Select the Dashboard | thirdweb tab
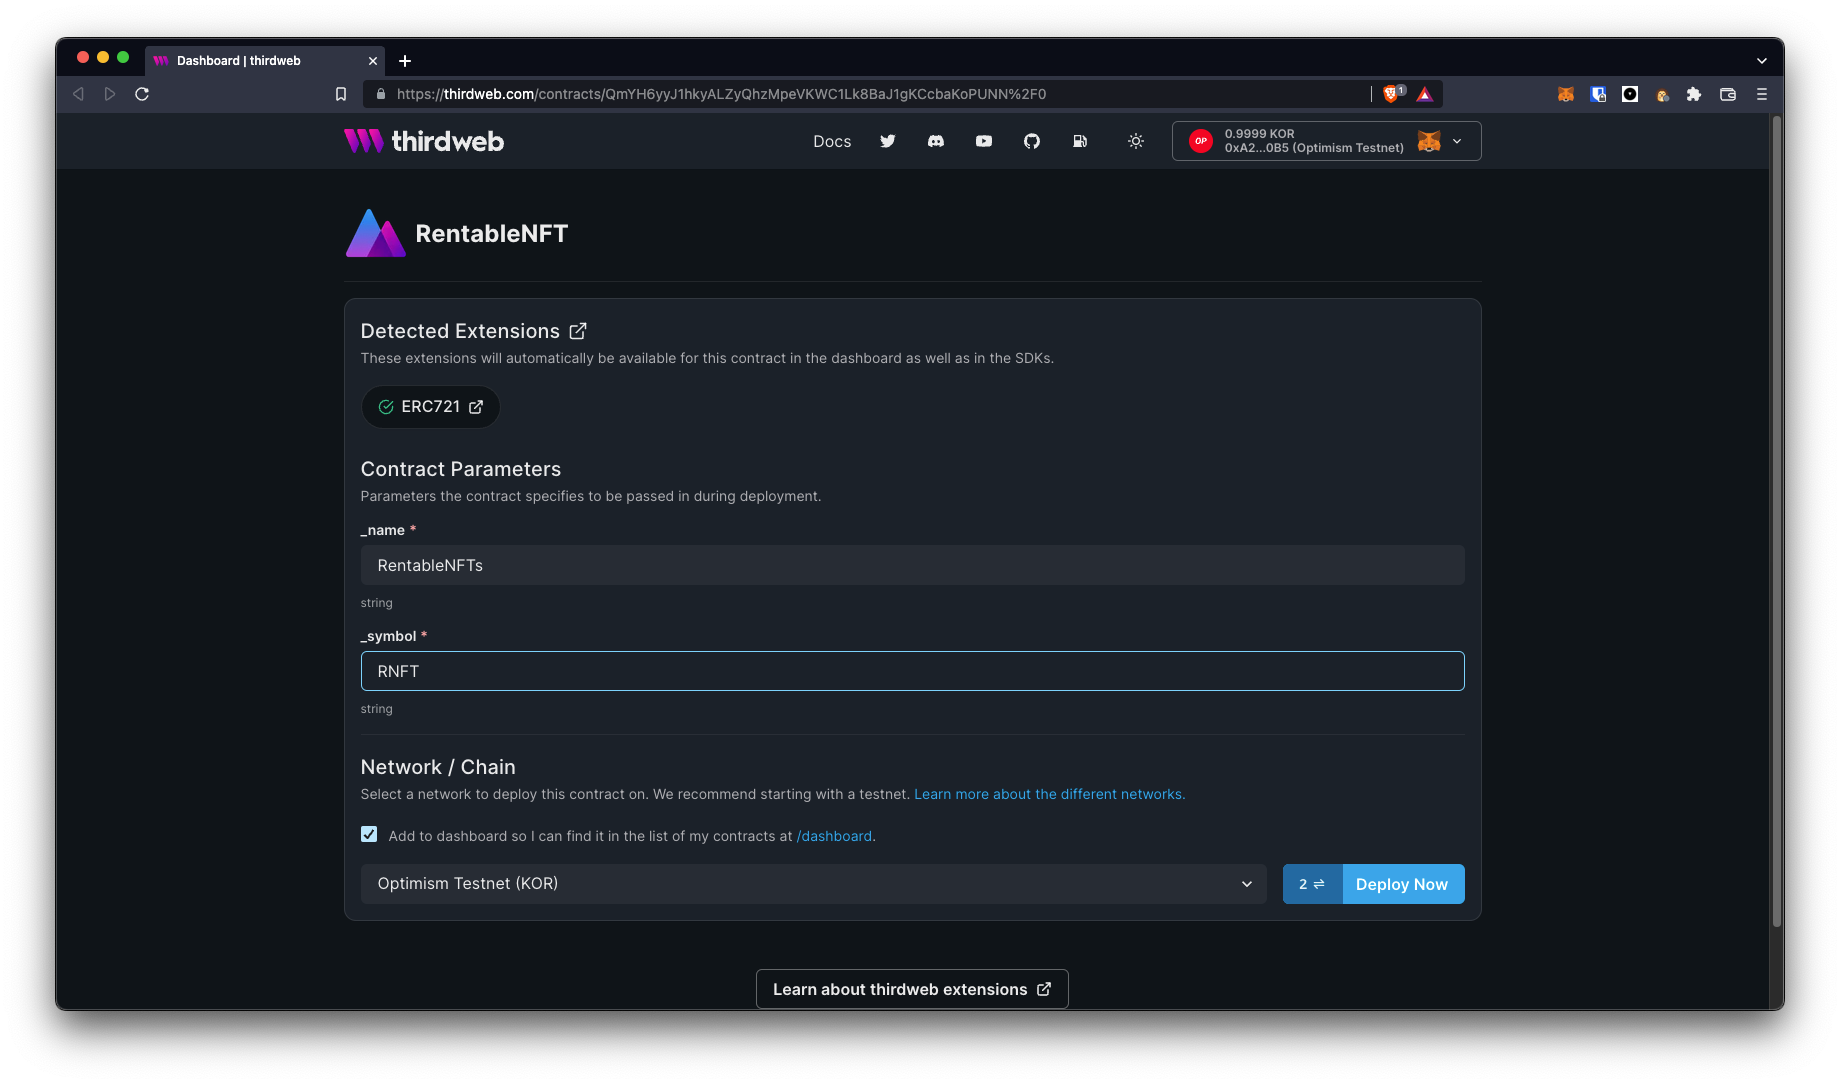Viewport: 1840px width, 1084px height. point(255,61)
